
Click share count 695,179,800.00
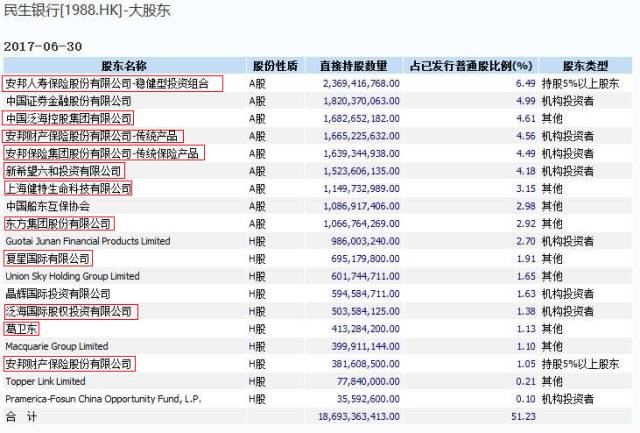click(365, 259)
